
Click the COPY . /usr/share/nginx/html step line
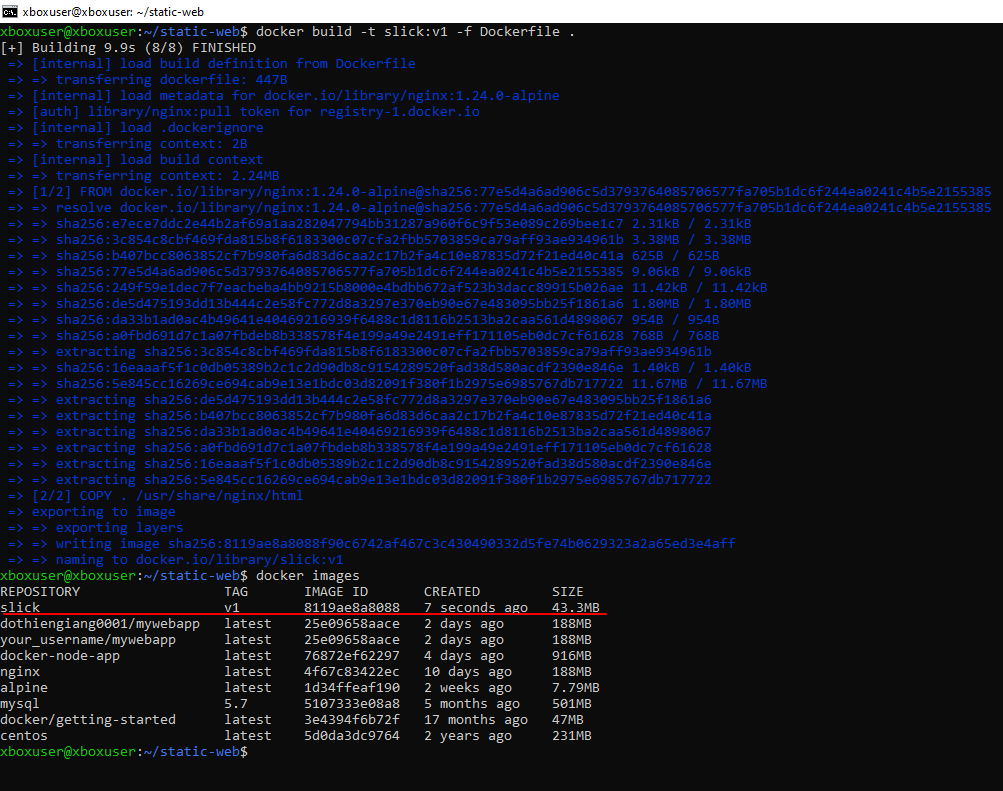click(167, 496)
